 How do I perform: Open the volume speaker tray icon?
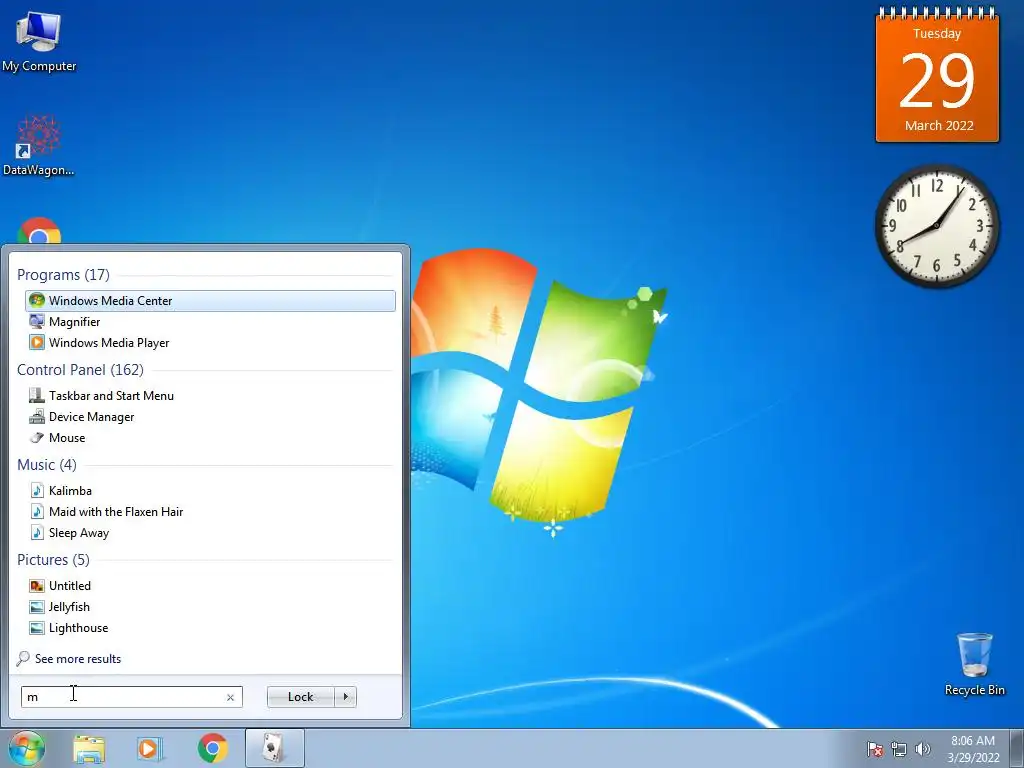pos(922,749)
